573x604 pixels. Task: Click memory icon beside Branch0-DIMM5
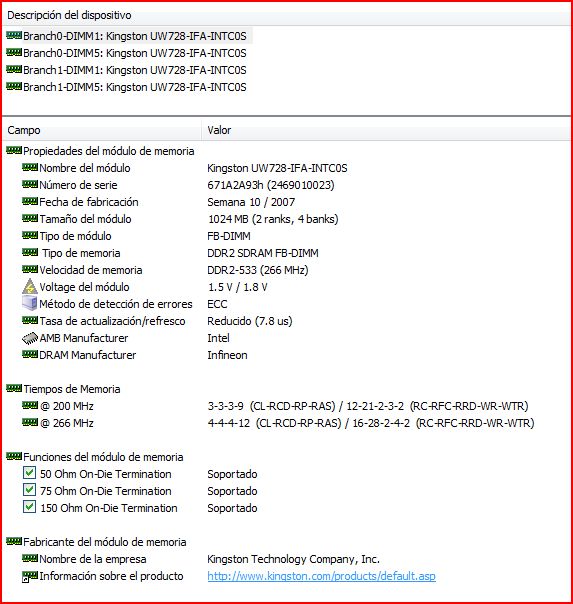pyautogui.click(x=14, y=52)
